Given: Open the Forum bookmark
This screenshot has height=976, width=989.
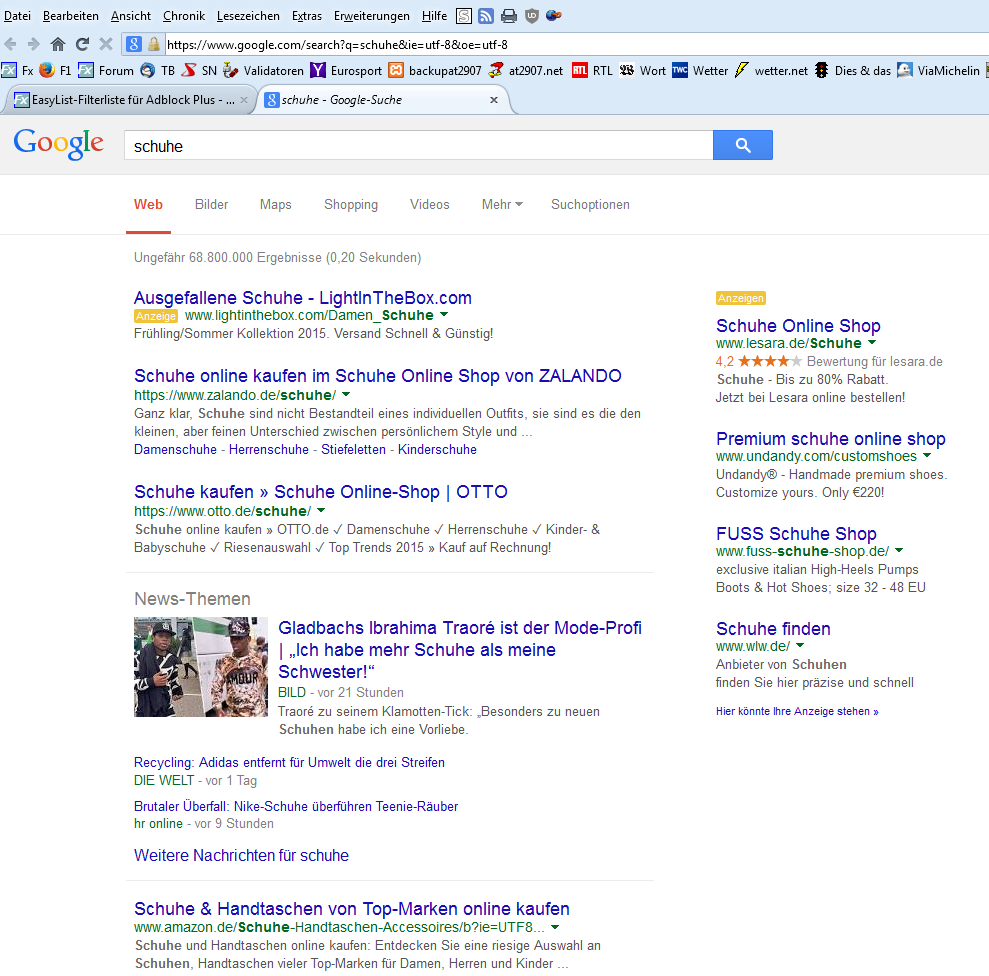Looking at the screenshot, I should pos(106,71).
